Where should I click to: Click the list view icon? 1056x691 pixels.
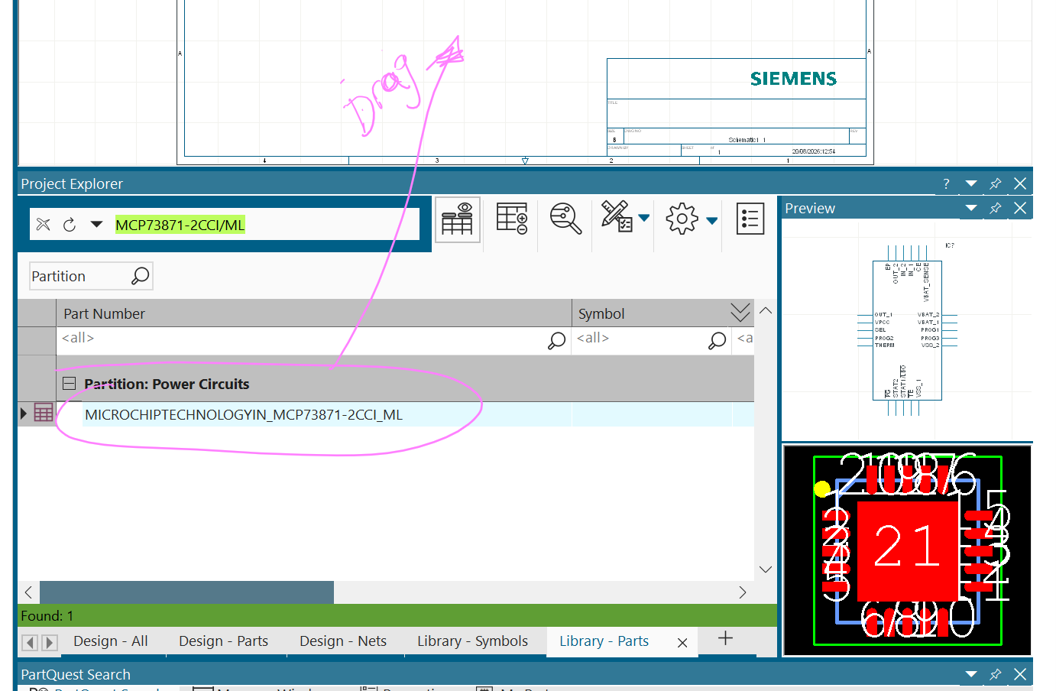750,219
